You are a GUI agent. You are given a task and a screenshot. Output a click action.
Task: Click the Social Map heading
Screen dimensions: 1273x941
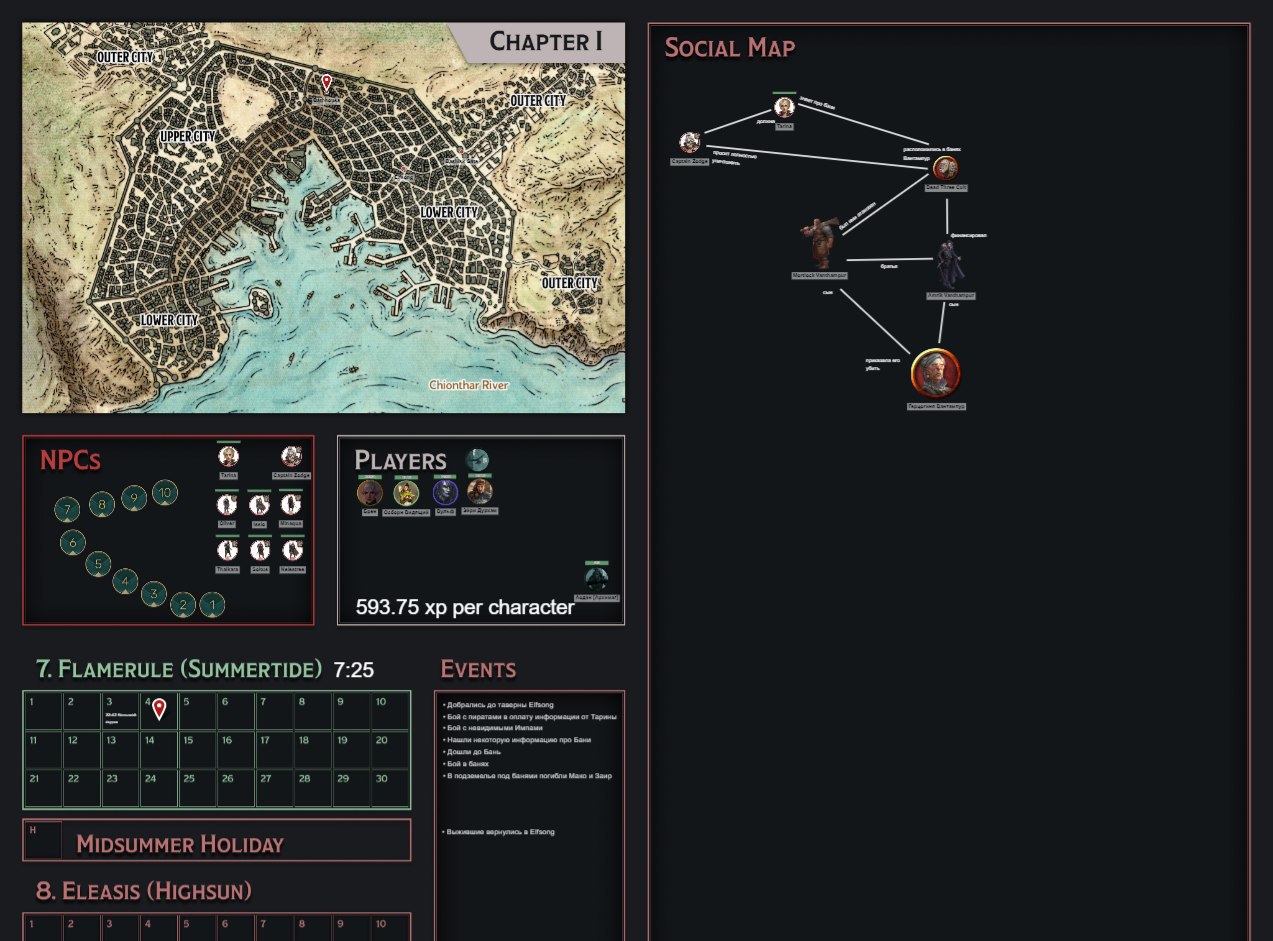point(730,47)
